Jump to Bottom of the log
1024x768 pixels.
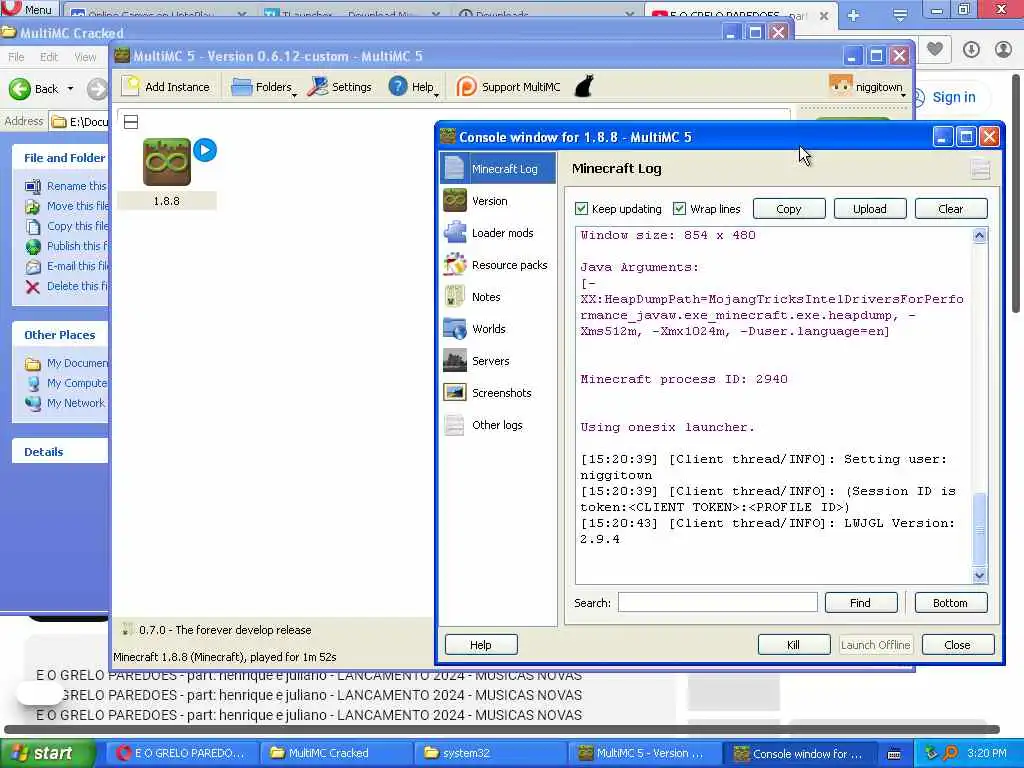[x=950, y=603]
